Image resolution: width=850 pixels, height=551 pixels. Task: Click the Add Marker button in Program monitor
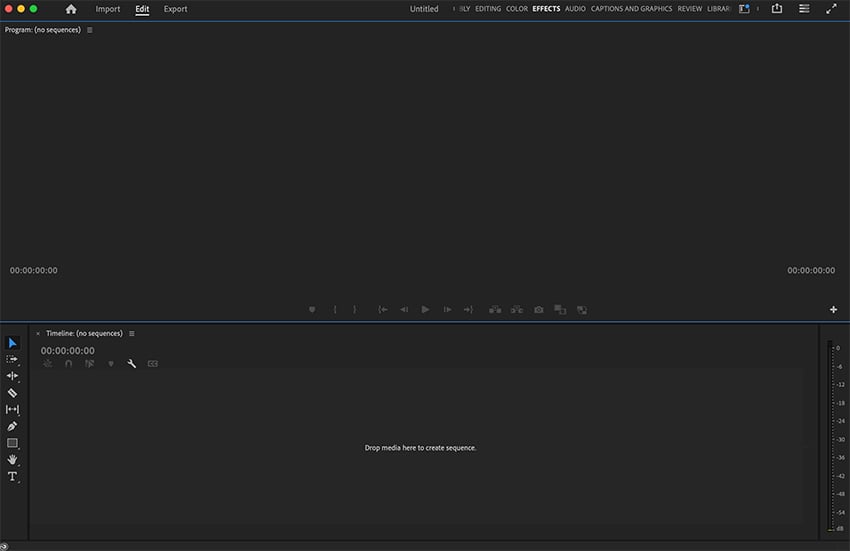pos(312,310)
